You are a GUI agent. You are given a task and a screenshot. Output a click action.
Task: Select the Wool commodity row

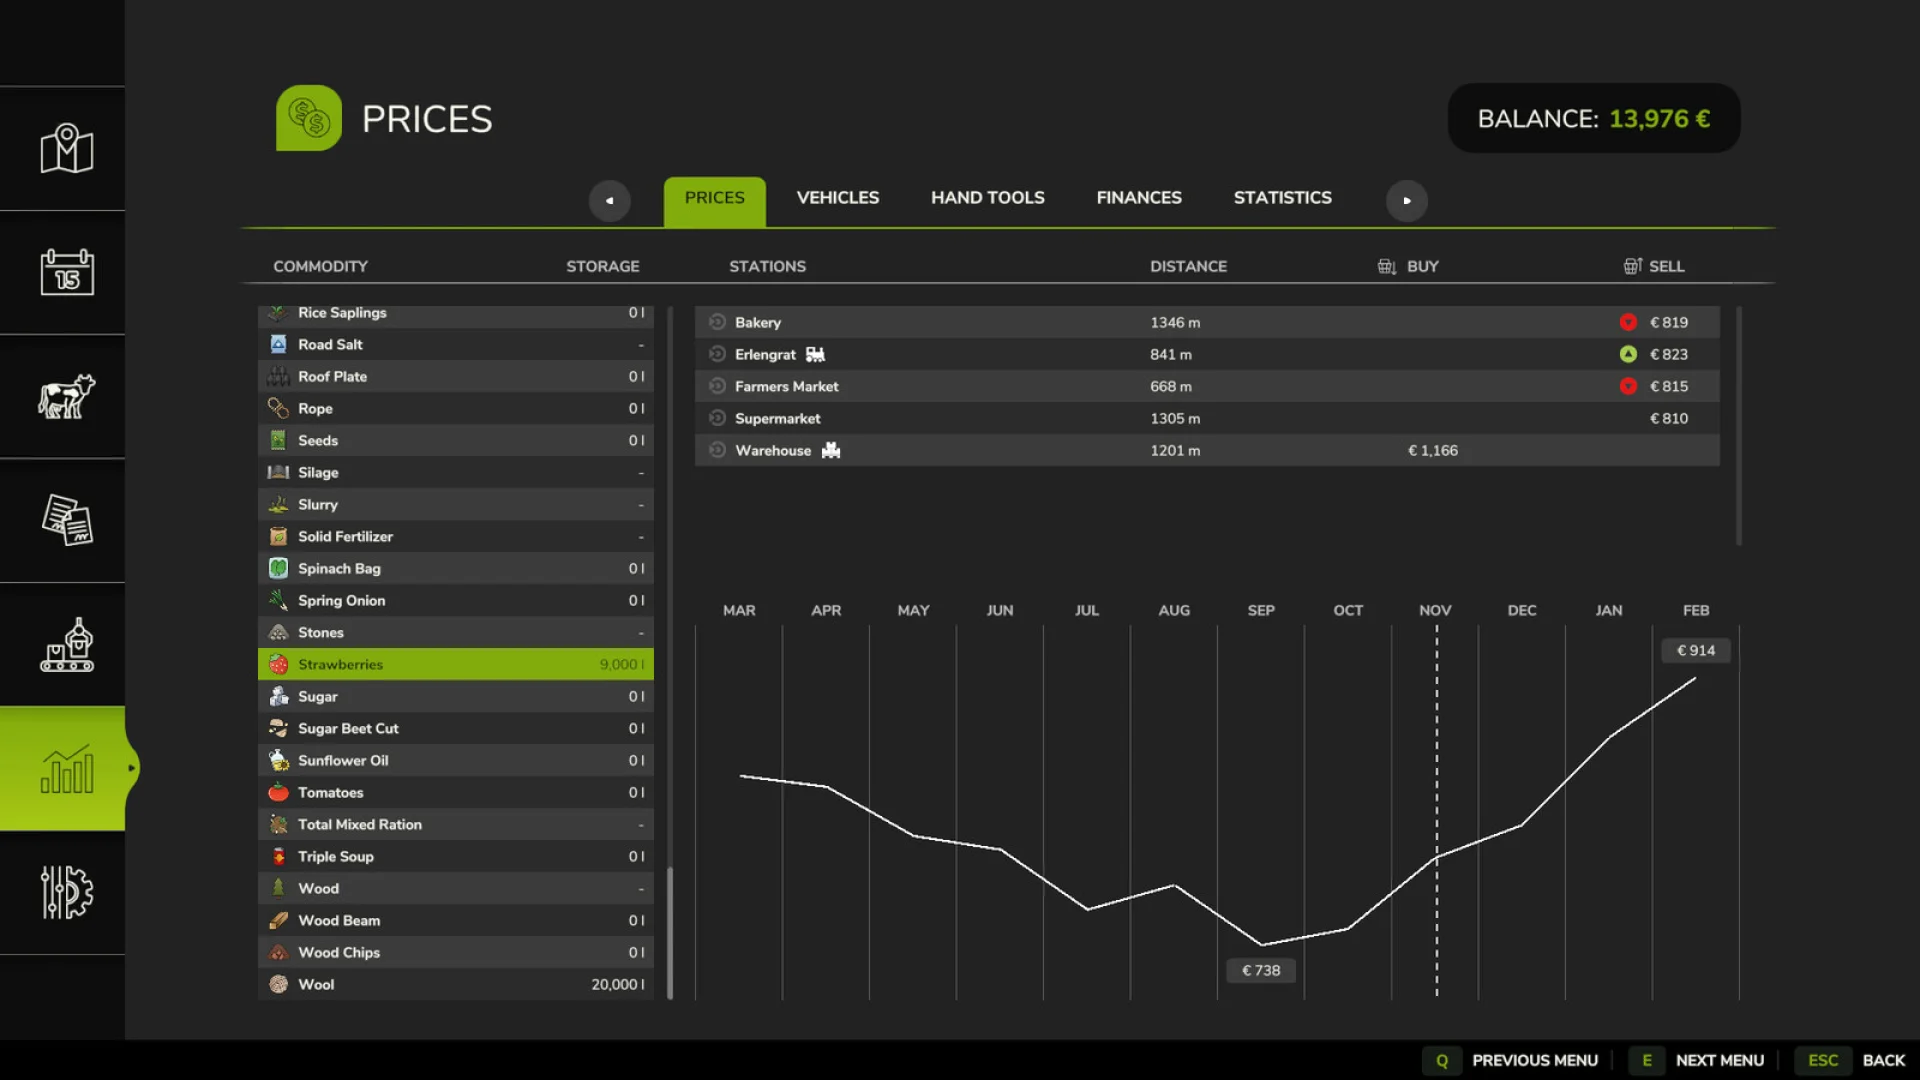pos(455,984)
